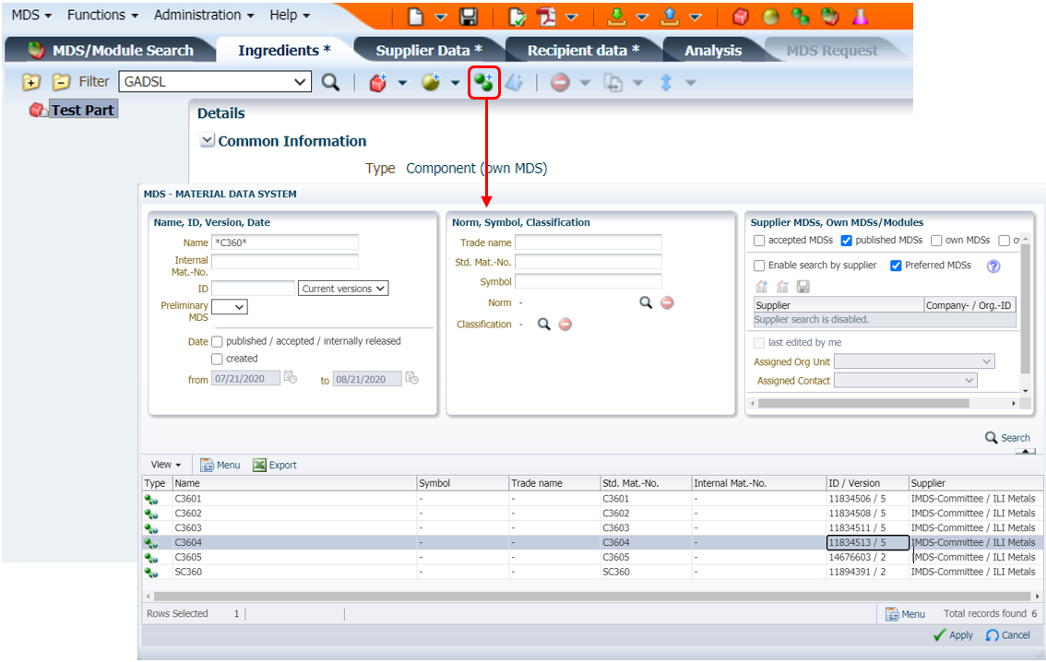Switch to the Supplier Data tab

(x=428, y=50)
